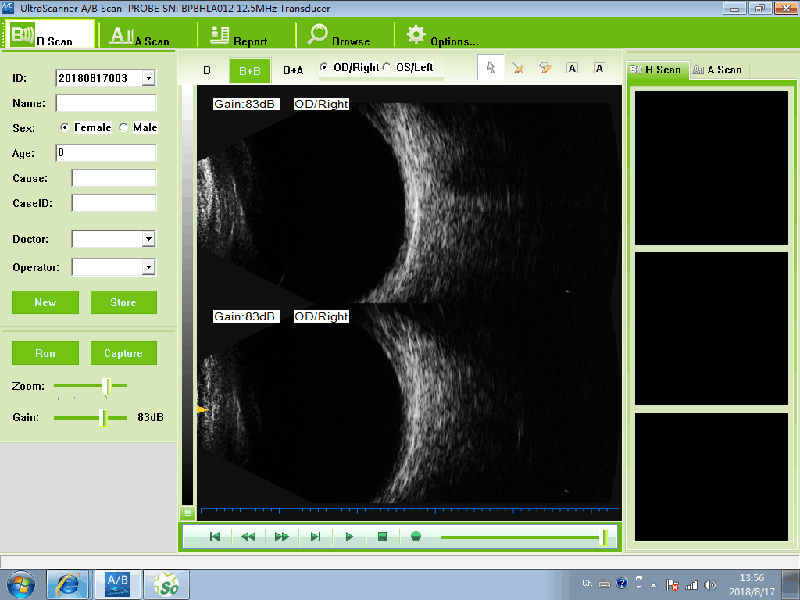
Task: Click the Gain slider handle
Action: (x=102, y=417)
